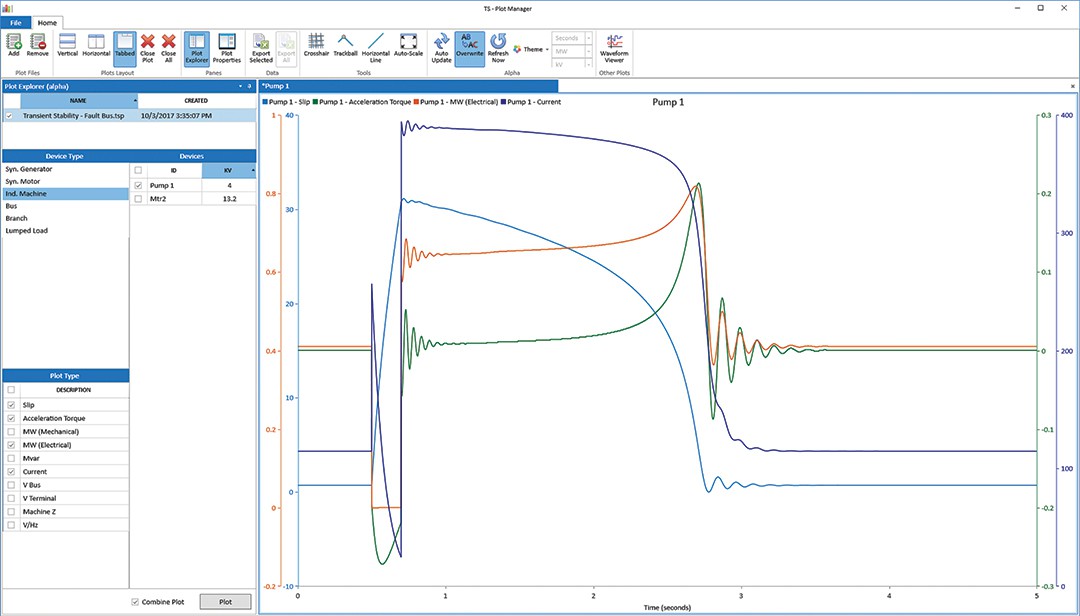Click Refresh Now in the Alpha group
Screen dimensions: 1080x616
[496, 47]
